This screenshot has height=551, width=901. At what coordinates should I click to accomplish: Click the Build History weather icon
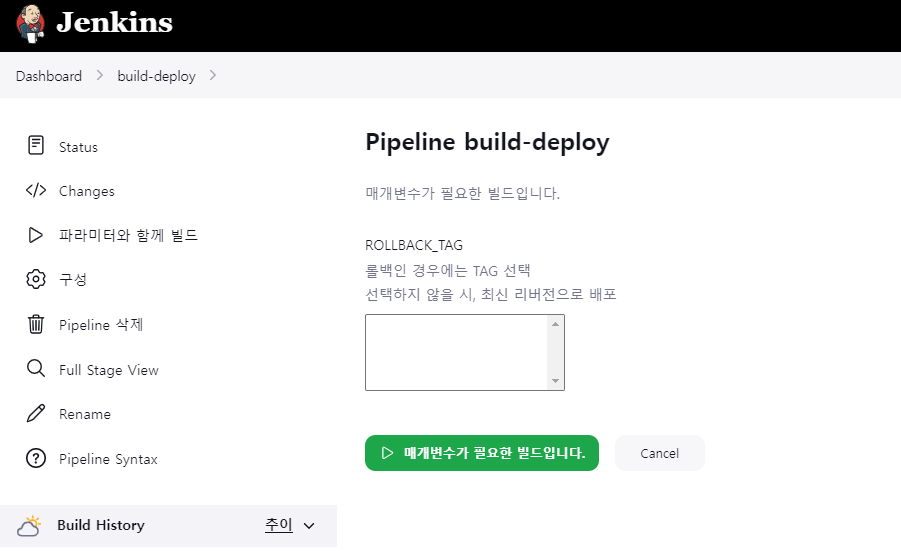point(29,526)
